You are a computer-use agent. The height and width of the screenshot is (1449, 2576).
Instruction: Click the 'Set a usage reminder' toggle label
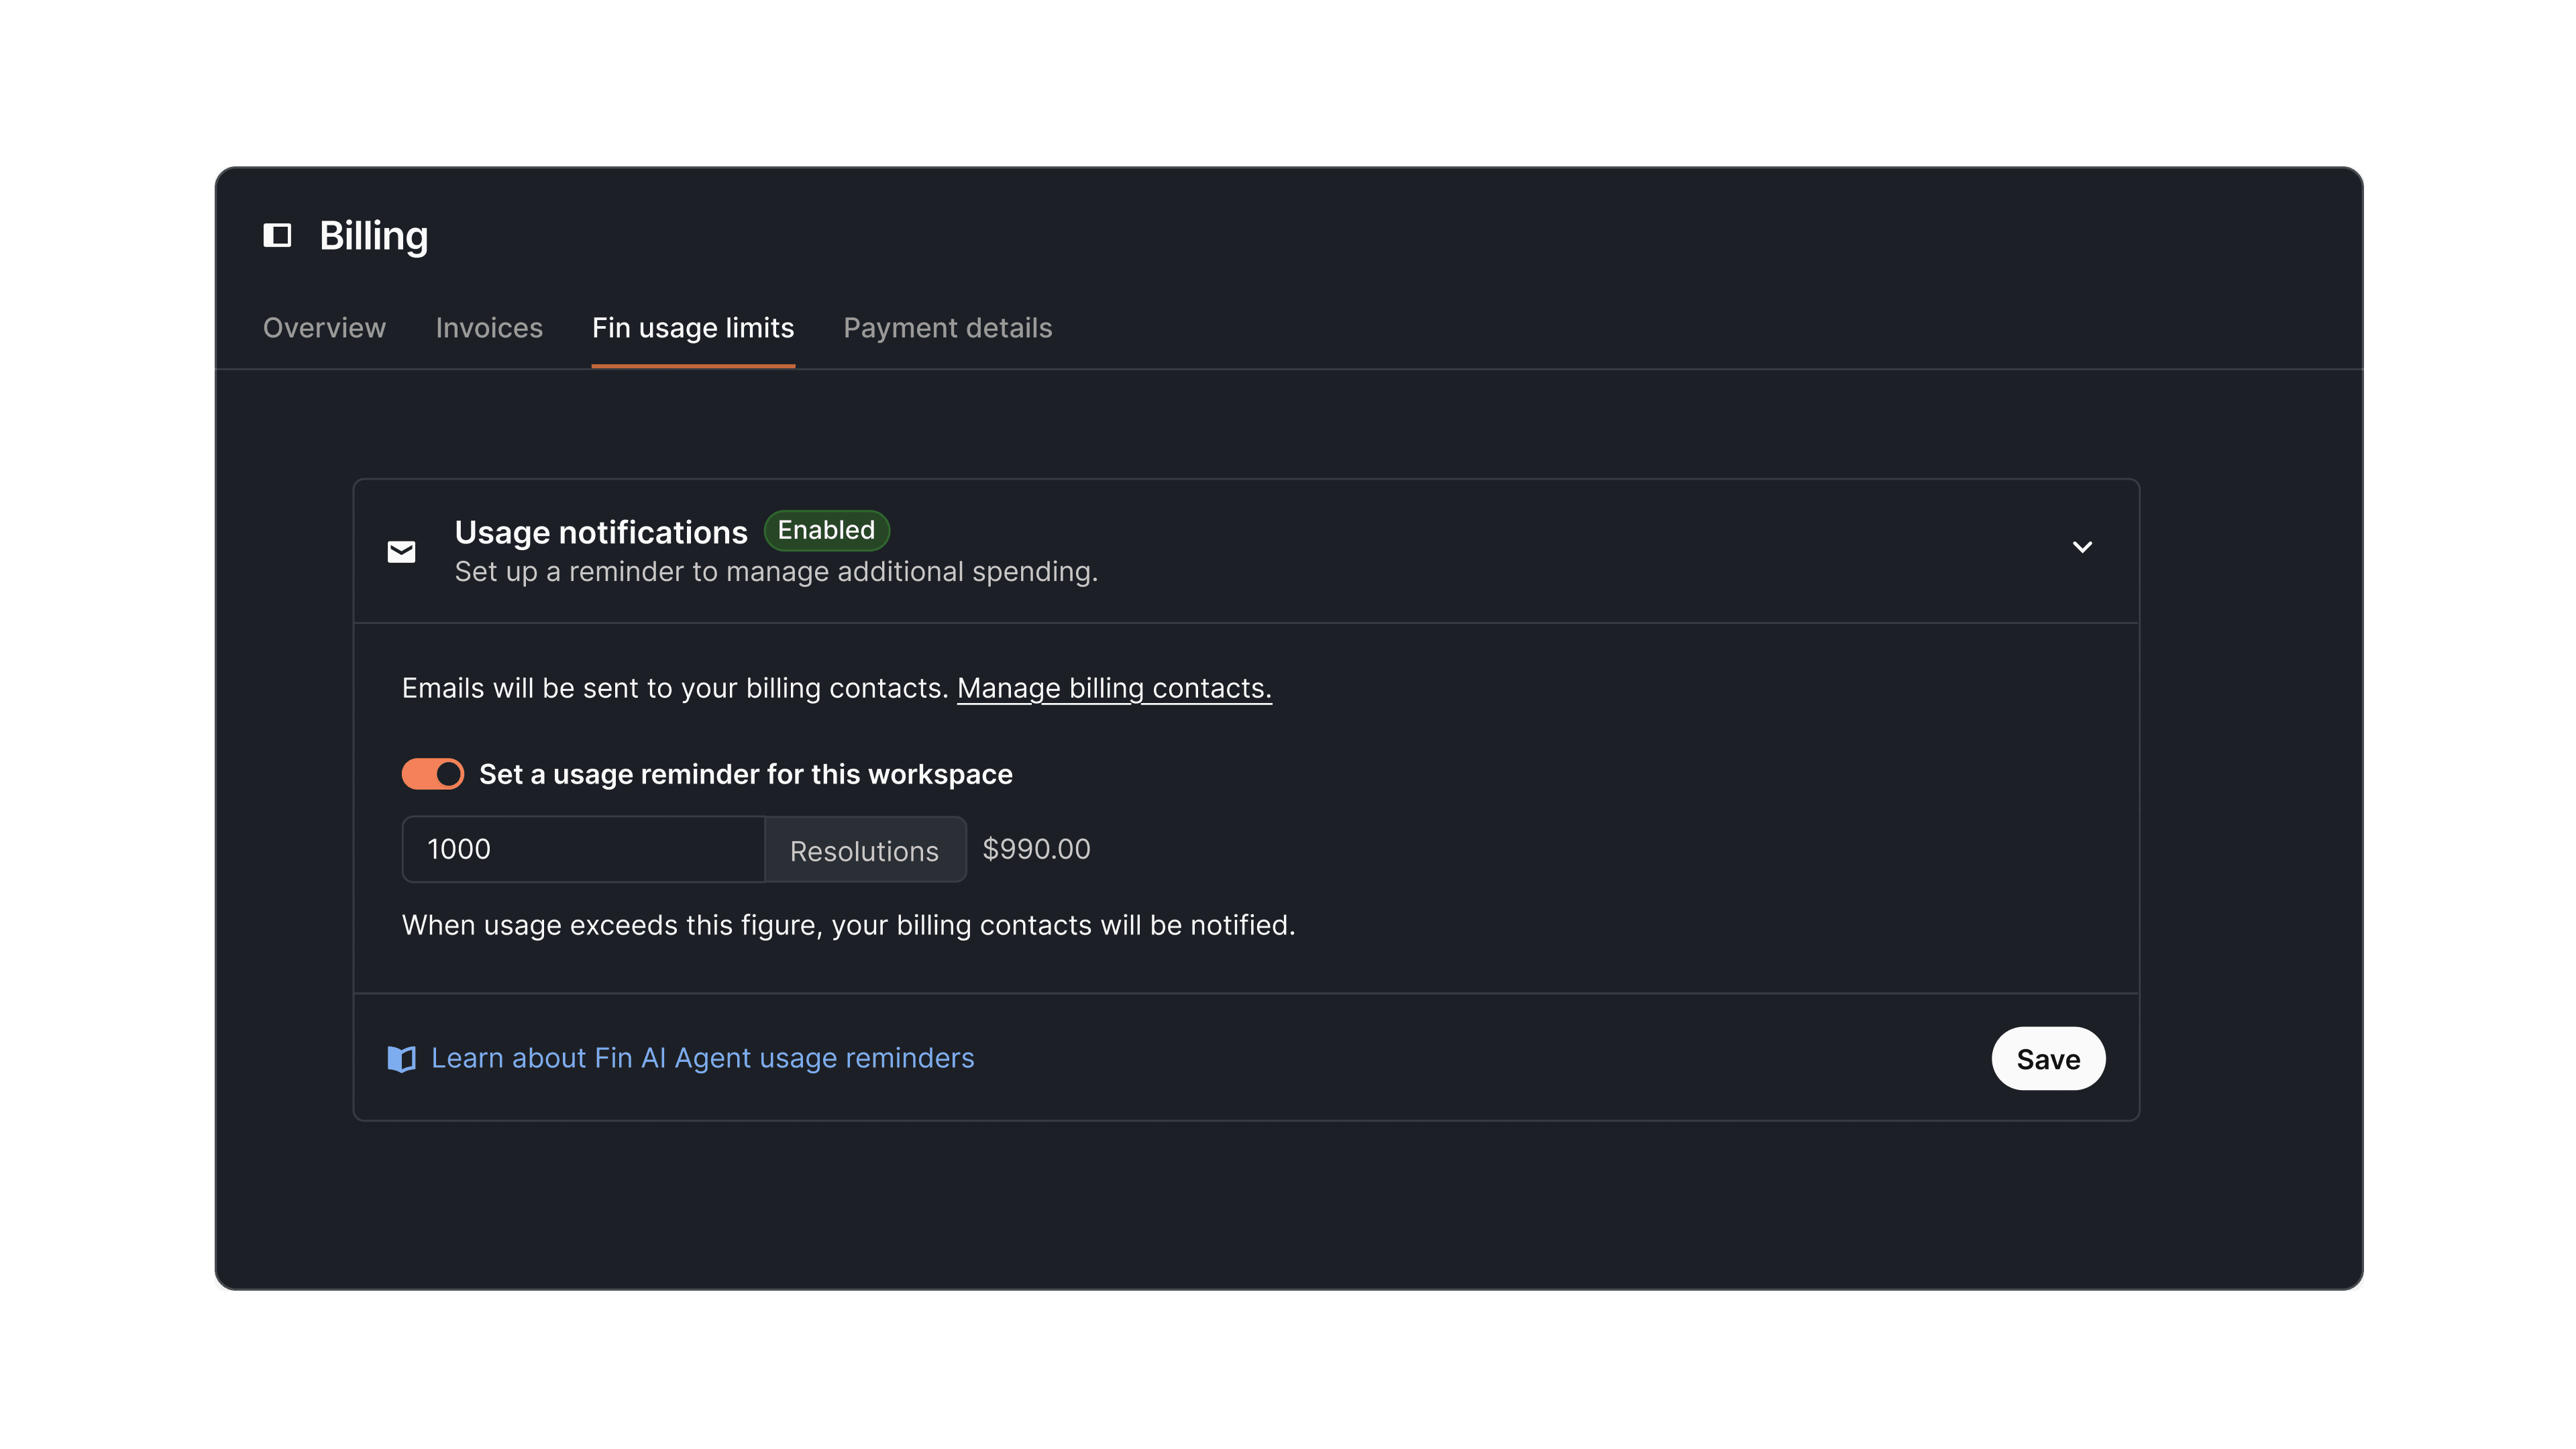pyautogui.click(x=745, y=773)
